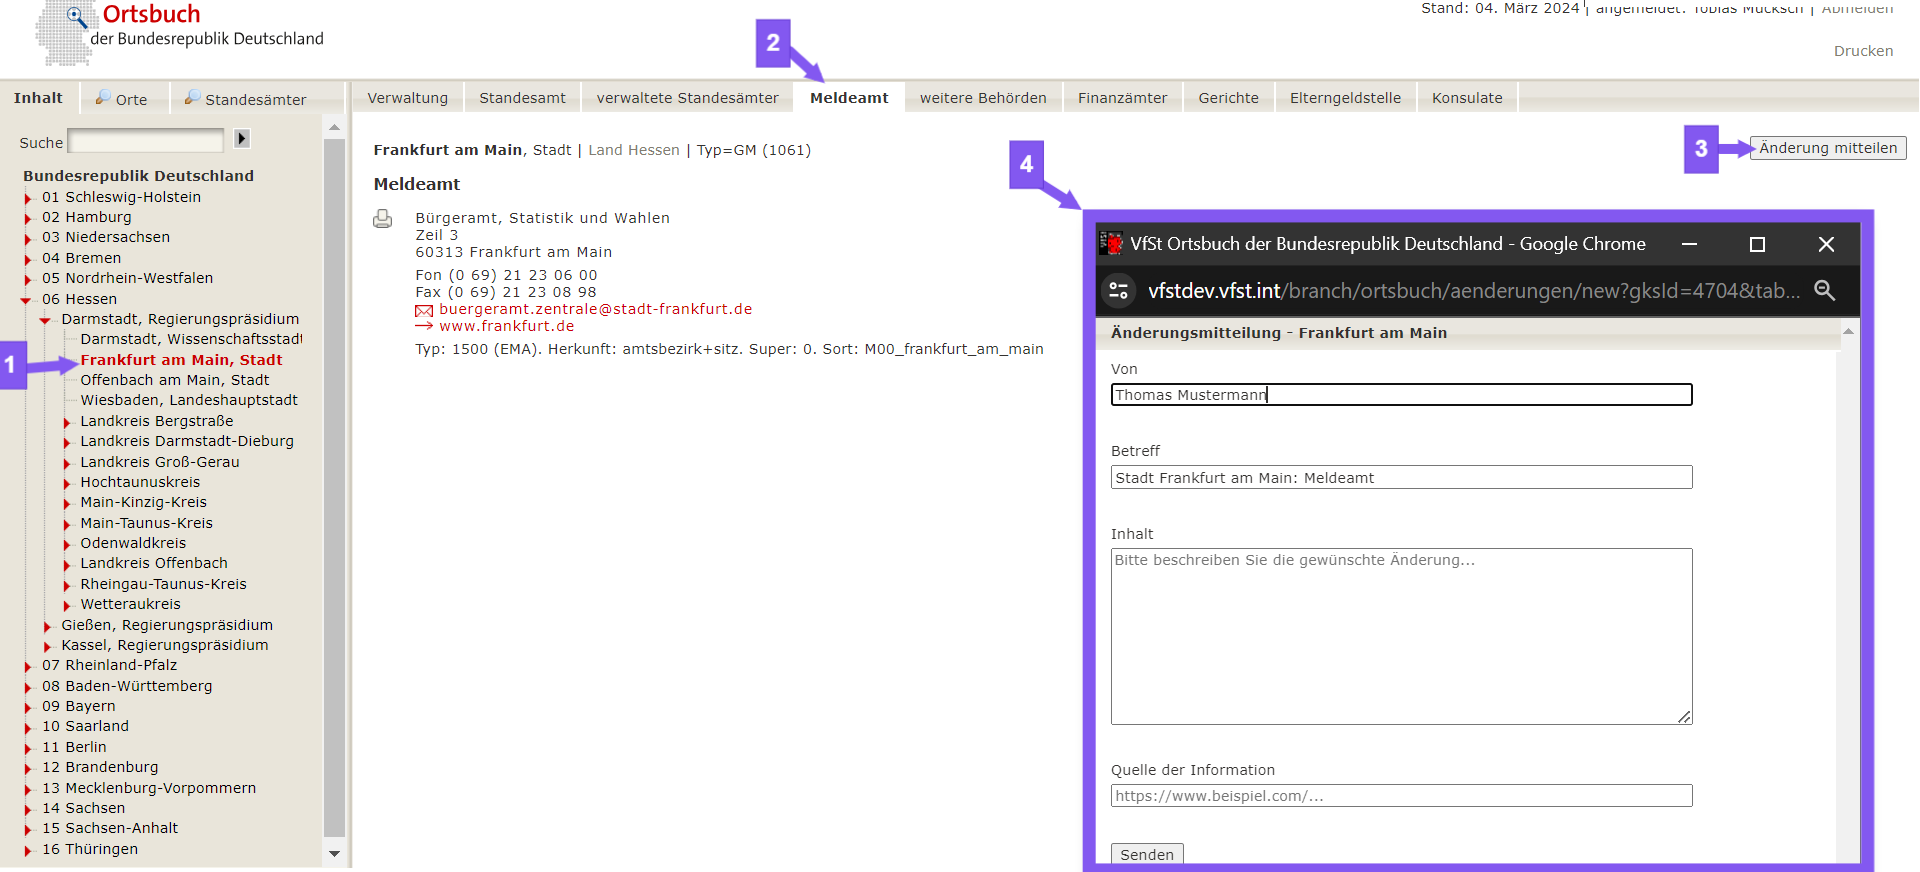This screenshot has height=872, width=1920.
Task: Expand Kassel, Regierungspräsidium node
Action: point(47,646)
